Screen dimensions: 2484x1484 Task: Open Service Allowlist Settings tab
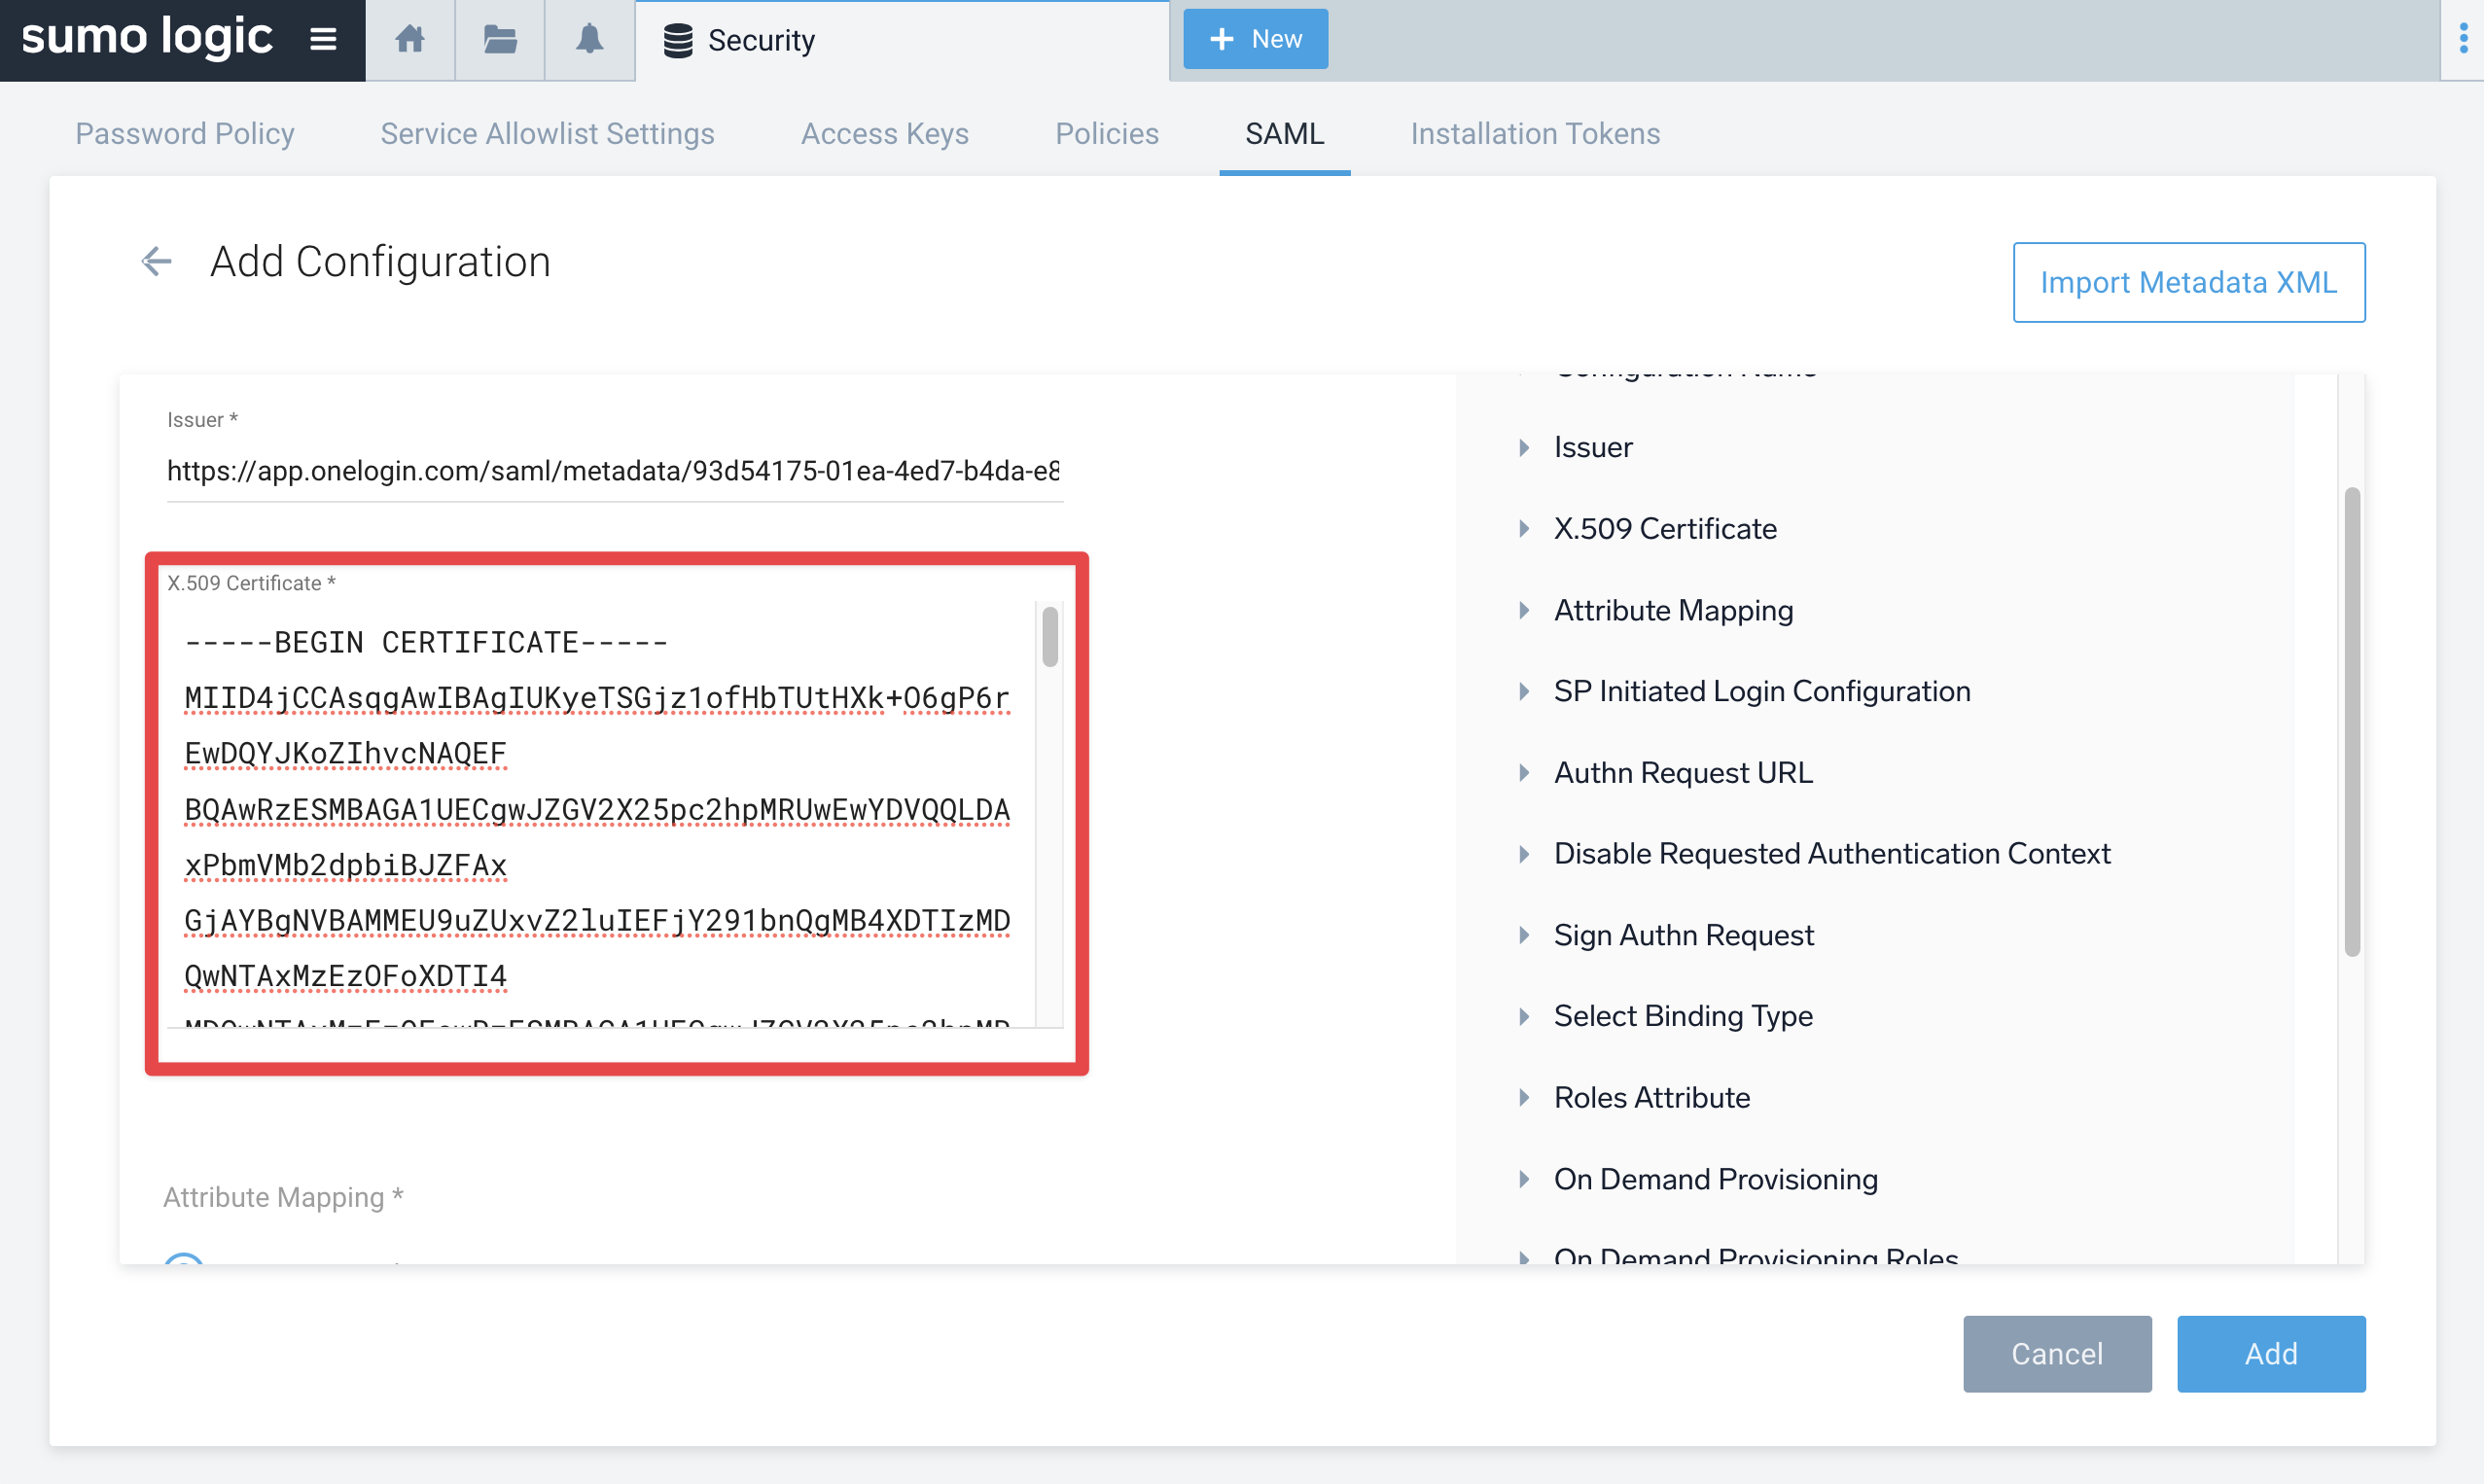click(x=547, y=133)
